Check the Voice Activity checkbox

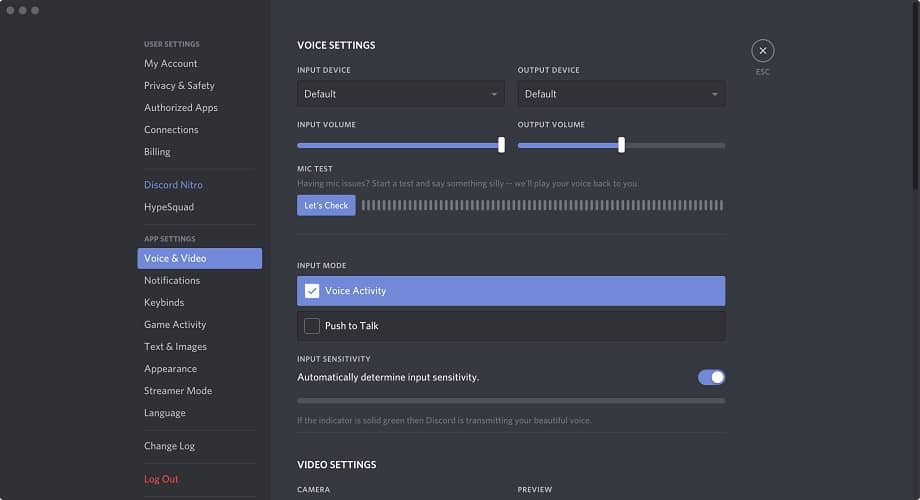(x=312, y=291)
